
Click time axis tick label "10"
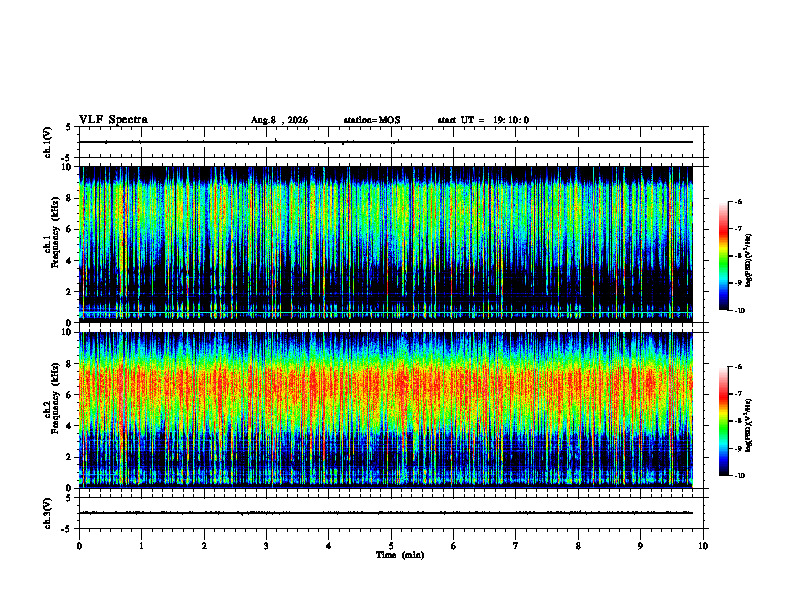pos(703,546)
